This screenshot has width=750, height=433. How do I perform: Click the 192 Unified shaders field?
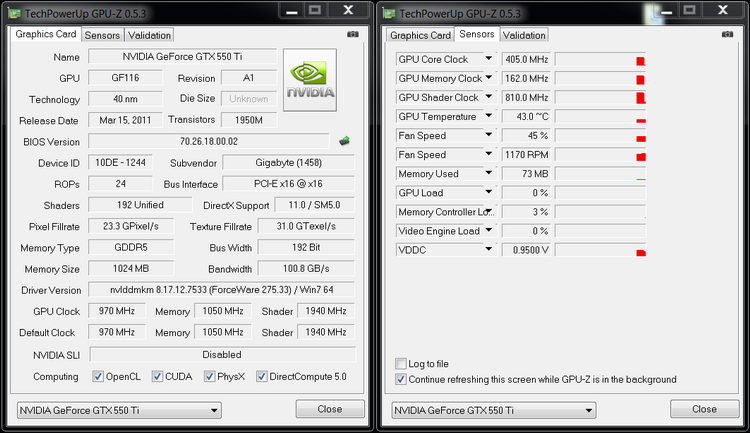click(x=140, y=205)
